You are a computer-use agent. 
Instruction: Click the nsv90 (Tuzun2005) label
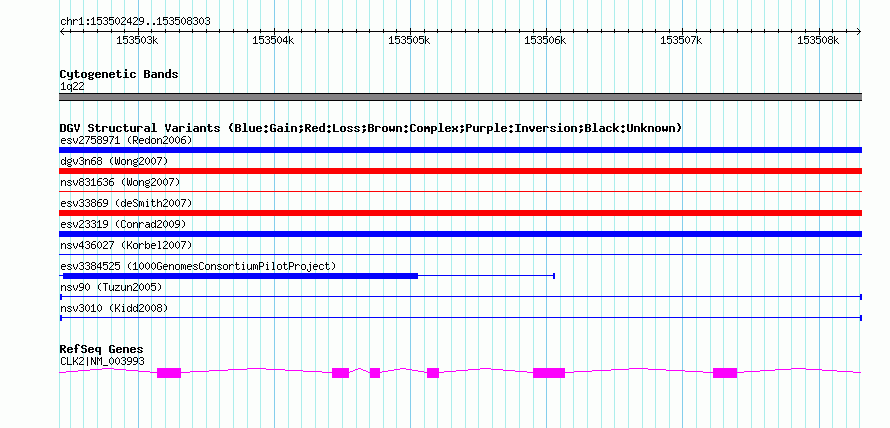[111, 287]
